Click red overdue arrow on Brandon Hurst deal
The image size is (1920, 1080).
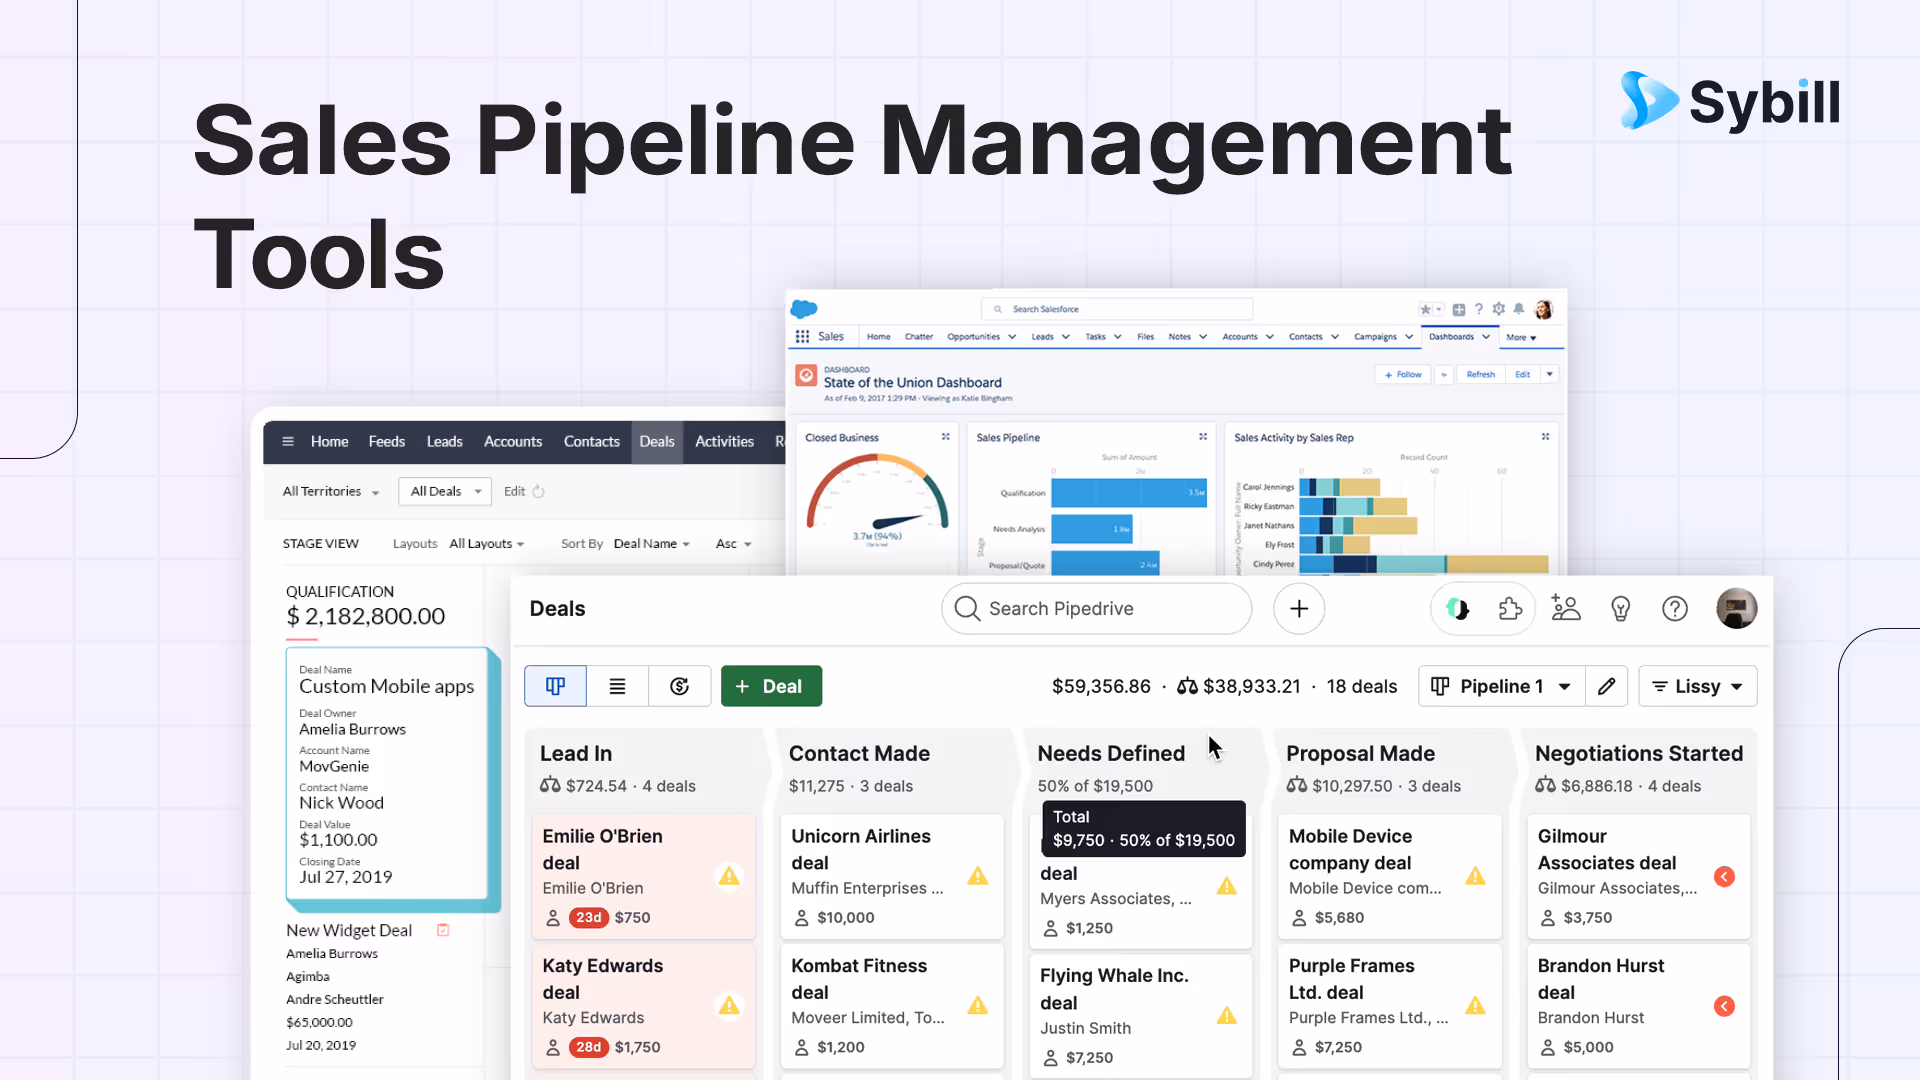1724,1006
